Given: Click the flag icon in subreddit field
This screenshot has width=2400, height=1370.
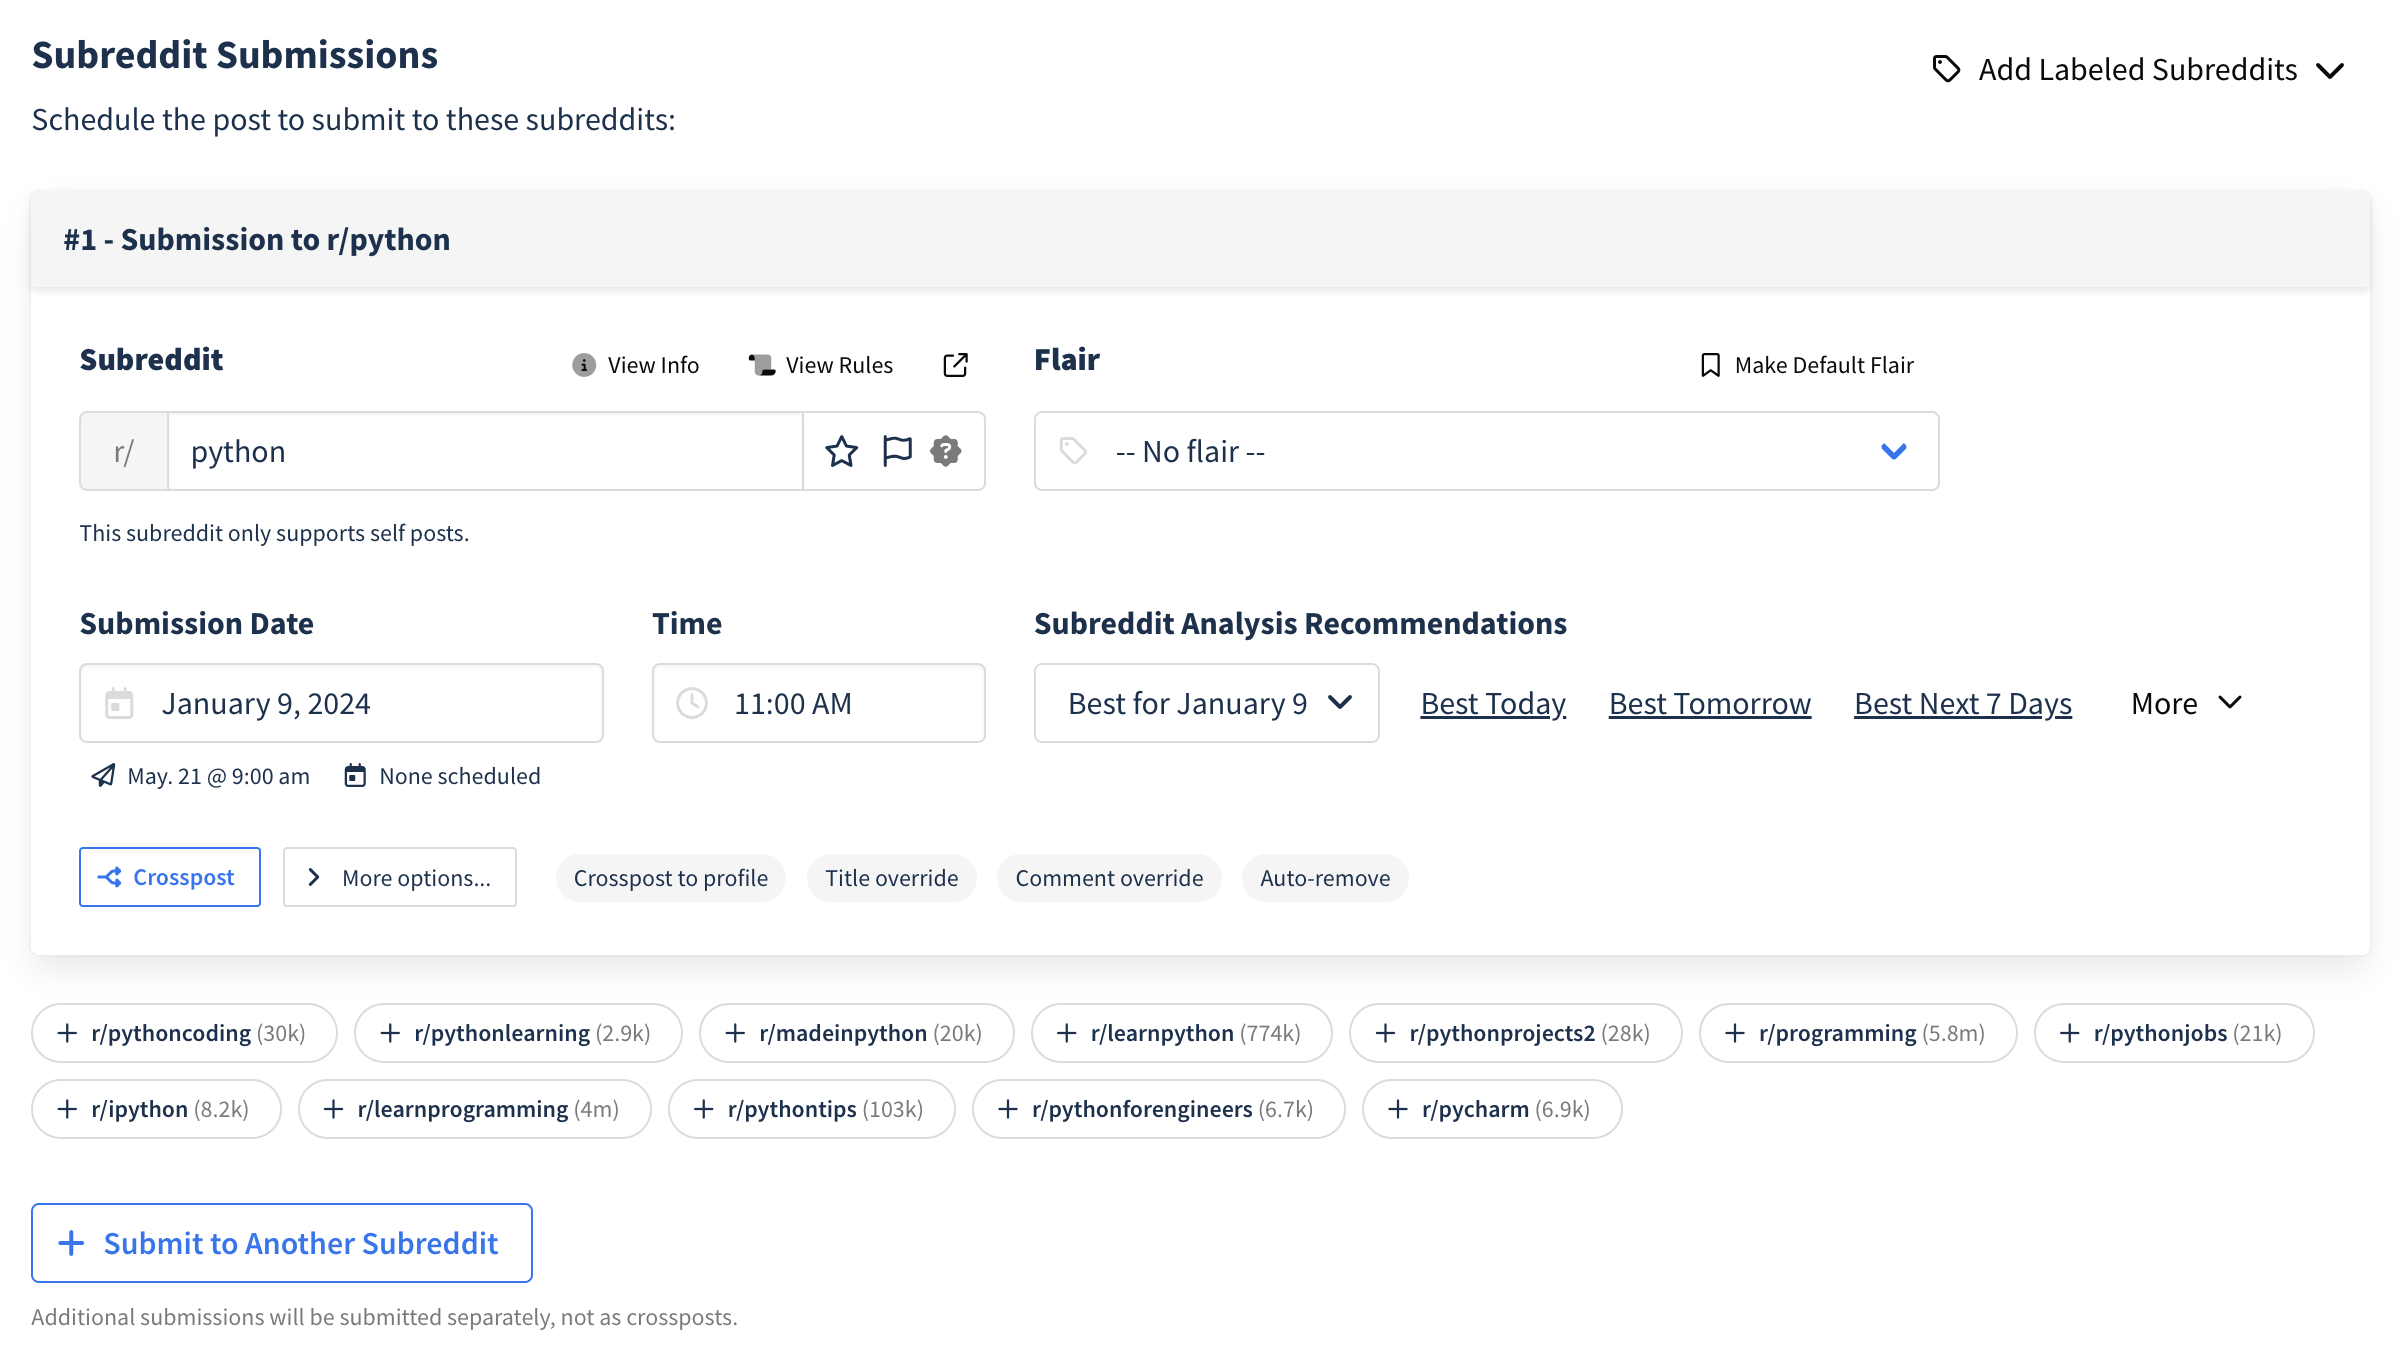Looking at the screenshot, I should (897, 452).
